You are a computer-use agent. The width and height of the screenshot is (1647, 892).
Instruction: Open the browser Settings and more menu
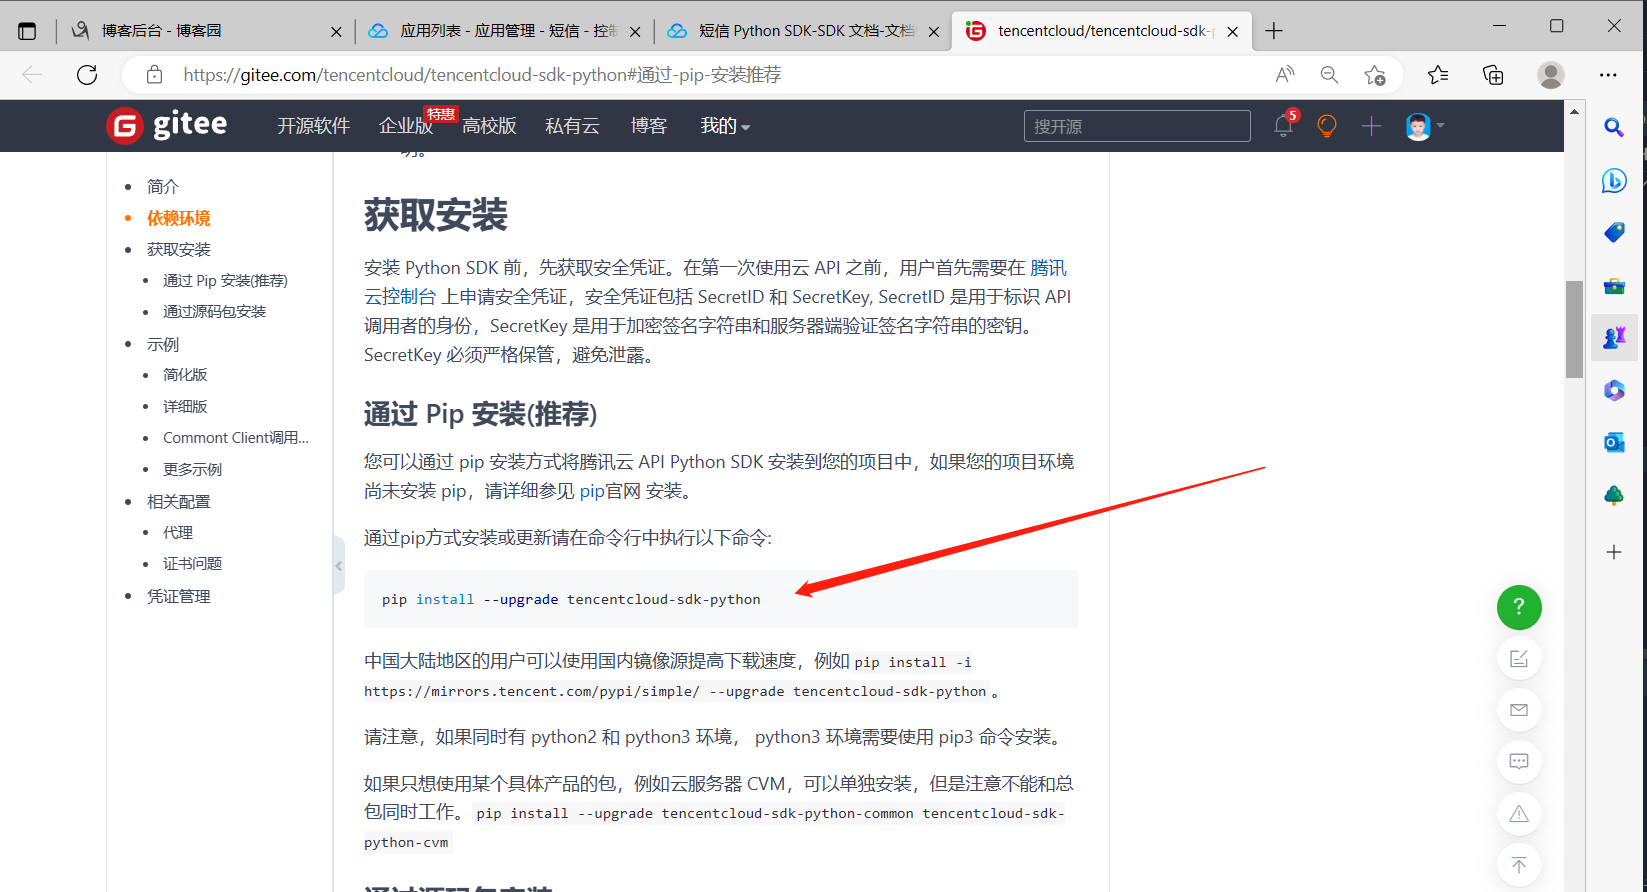click(1608, 75)
